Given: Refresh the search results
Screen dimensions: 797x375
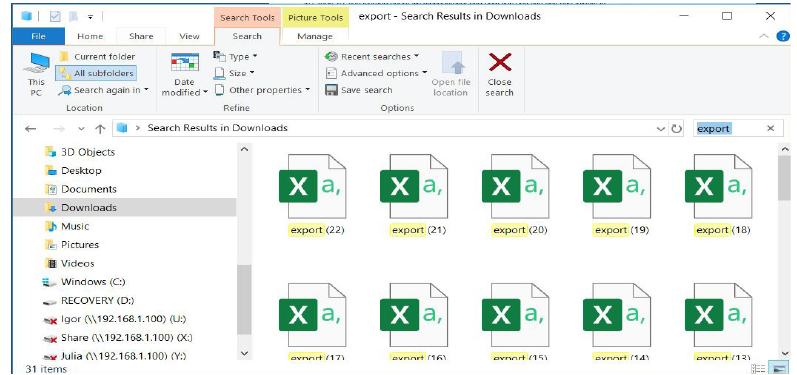Looking at the screenshot, I should [676, 129].
